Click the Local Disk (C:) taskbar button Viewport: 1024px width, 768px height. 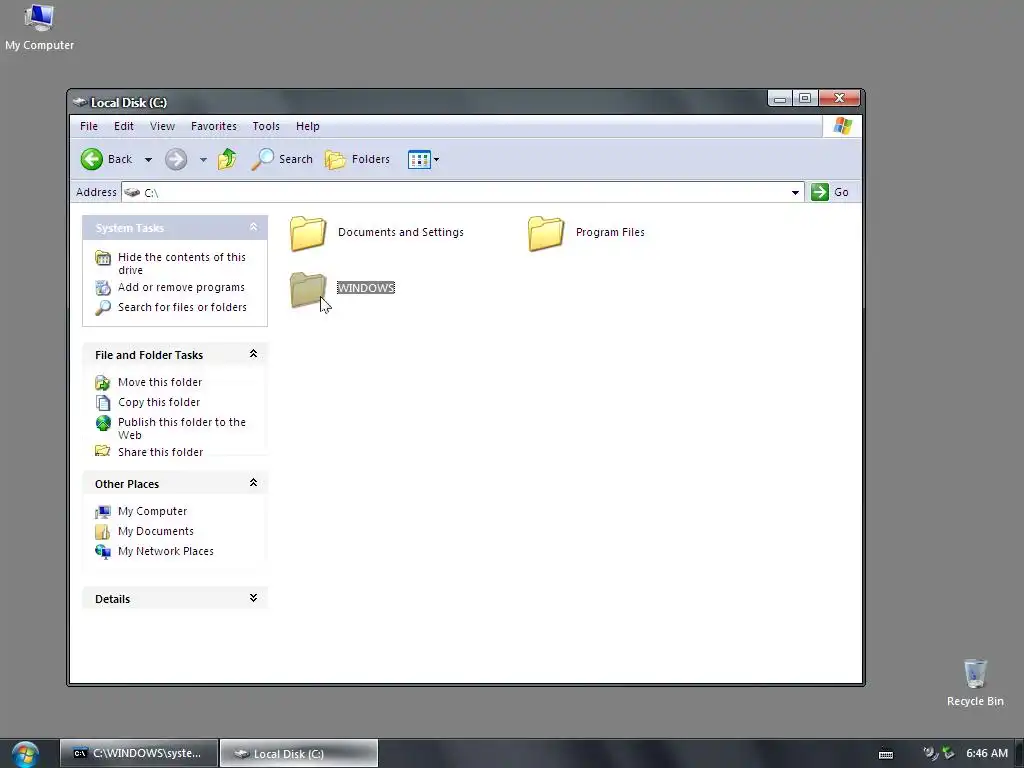(x=298, y=753)
